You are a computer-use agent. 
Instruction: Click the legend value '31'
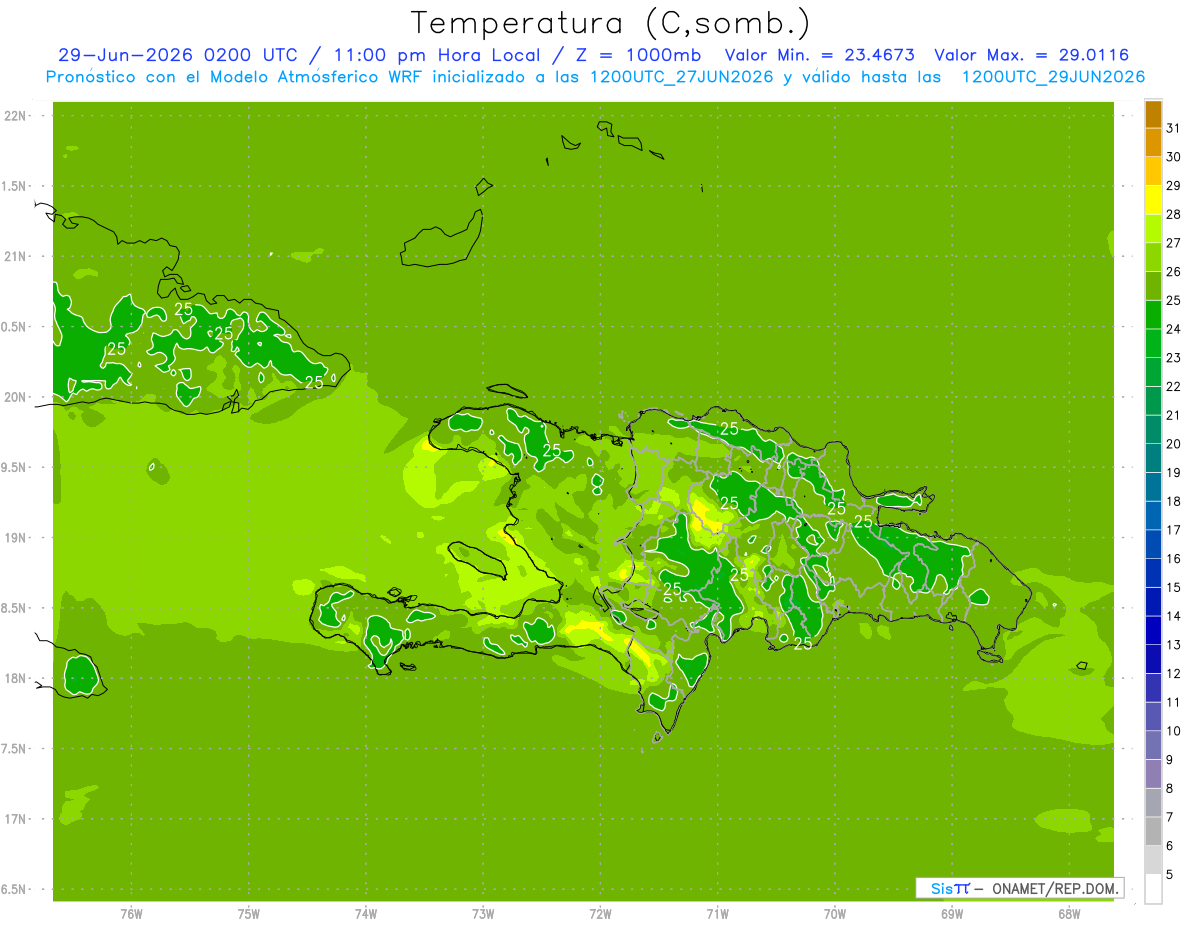click(x=1173, y=128)
